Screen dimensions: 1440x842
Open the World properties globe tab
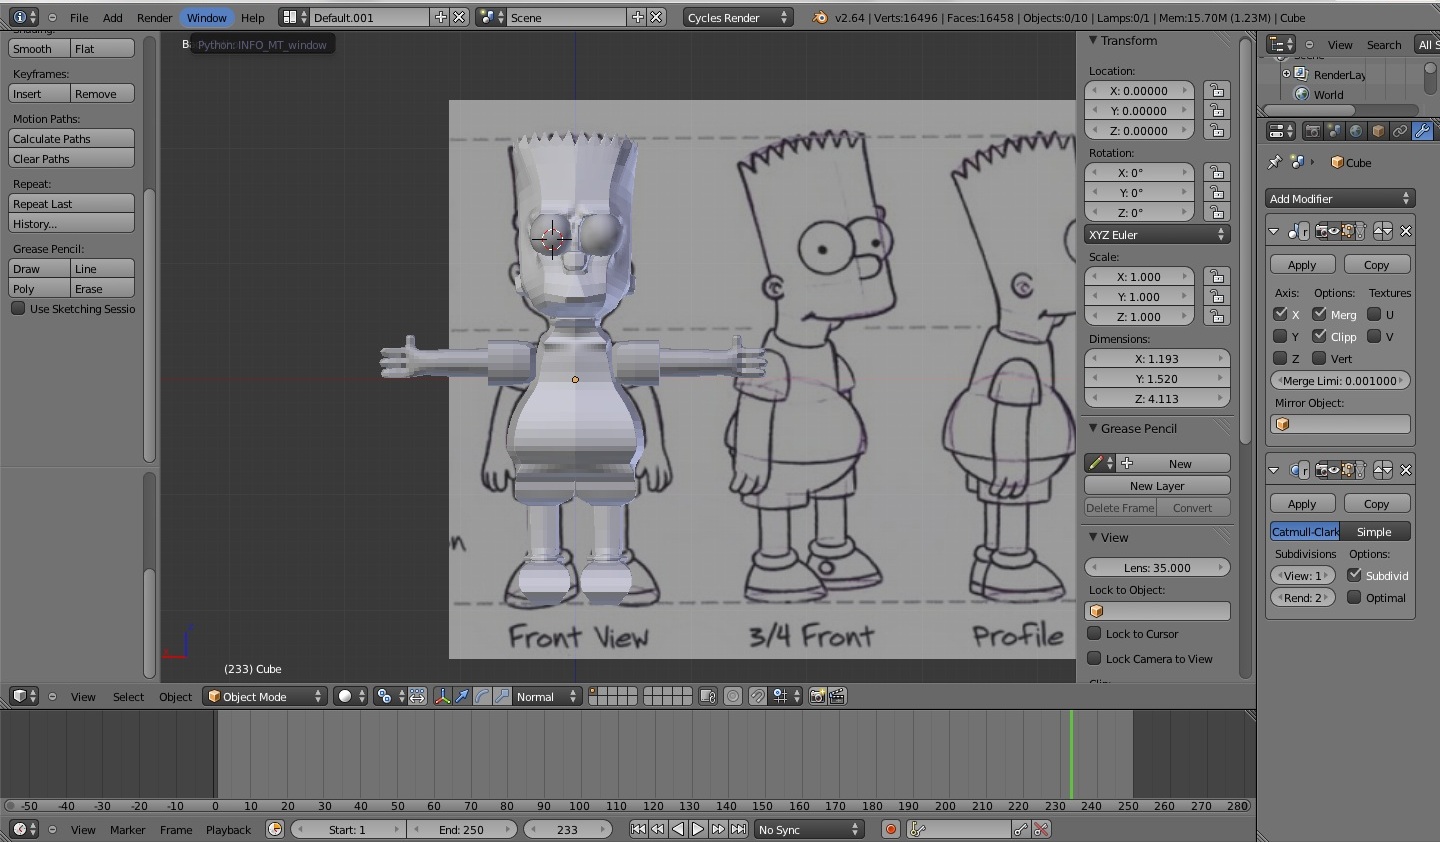point(1356,131)
